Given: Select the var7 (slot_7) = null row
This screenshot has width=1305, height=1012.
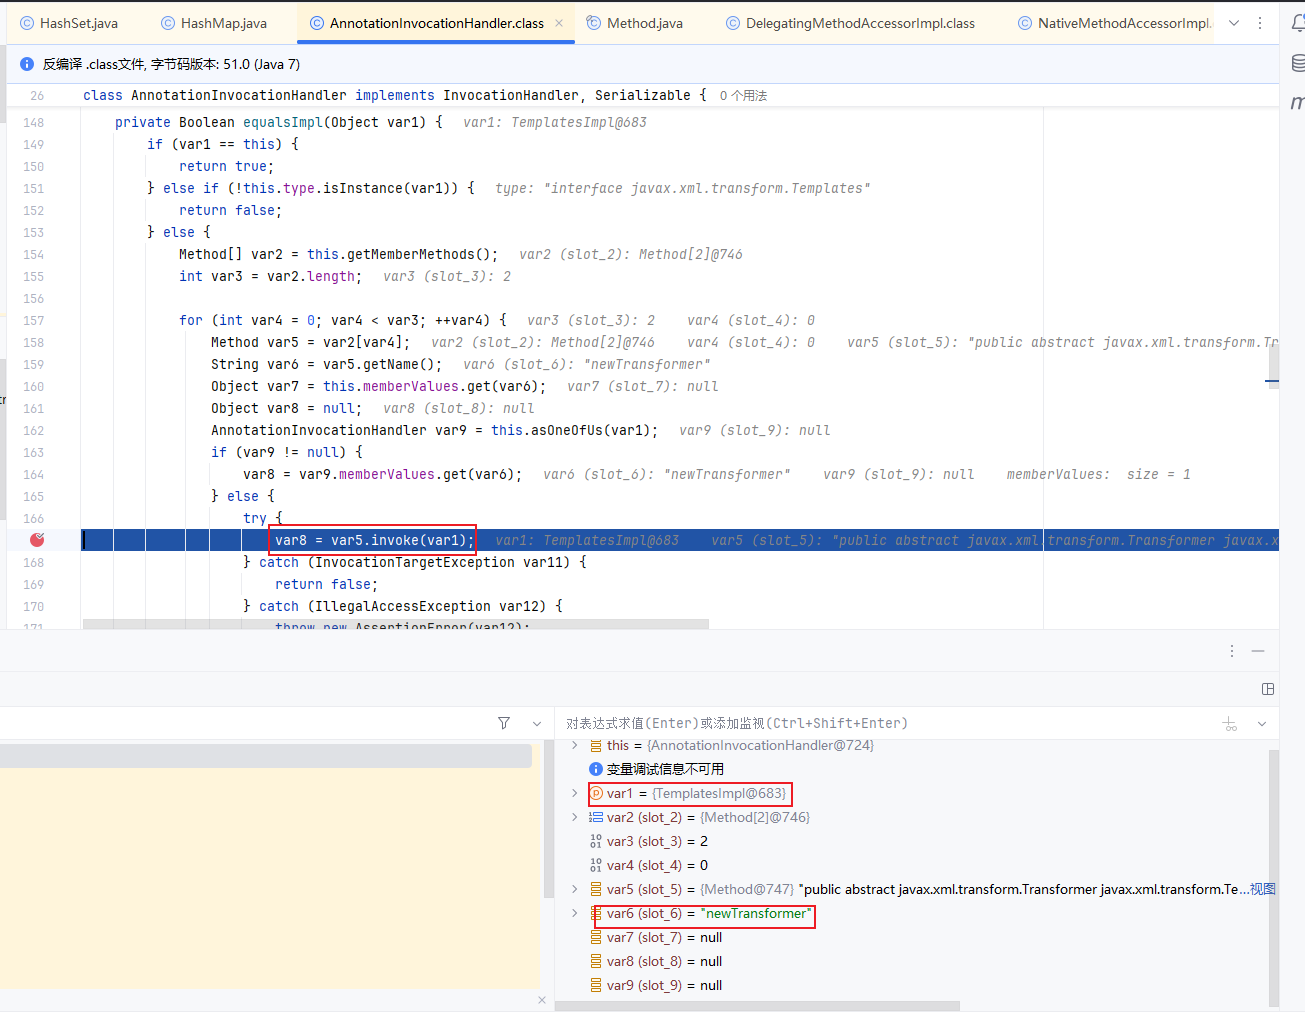Looking at the screenshot, I should coord(912,937).
